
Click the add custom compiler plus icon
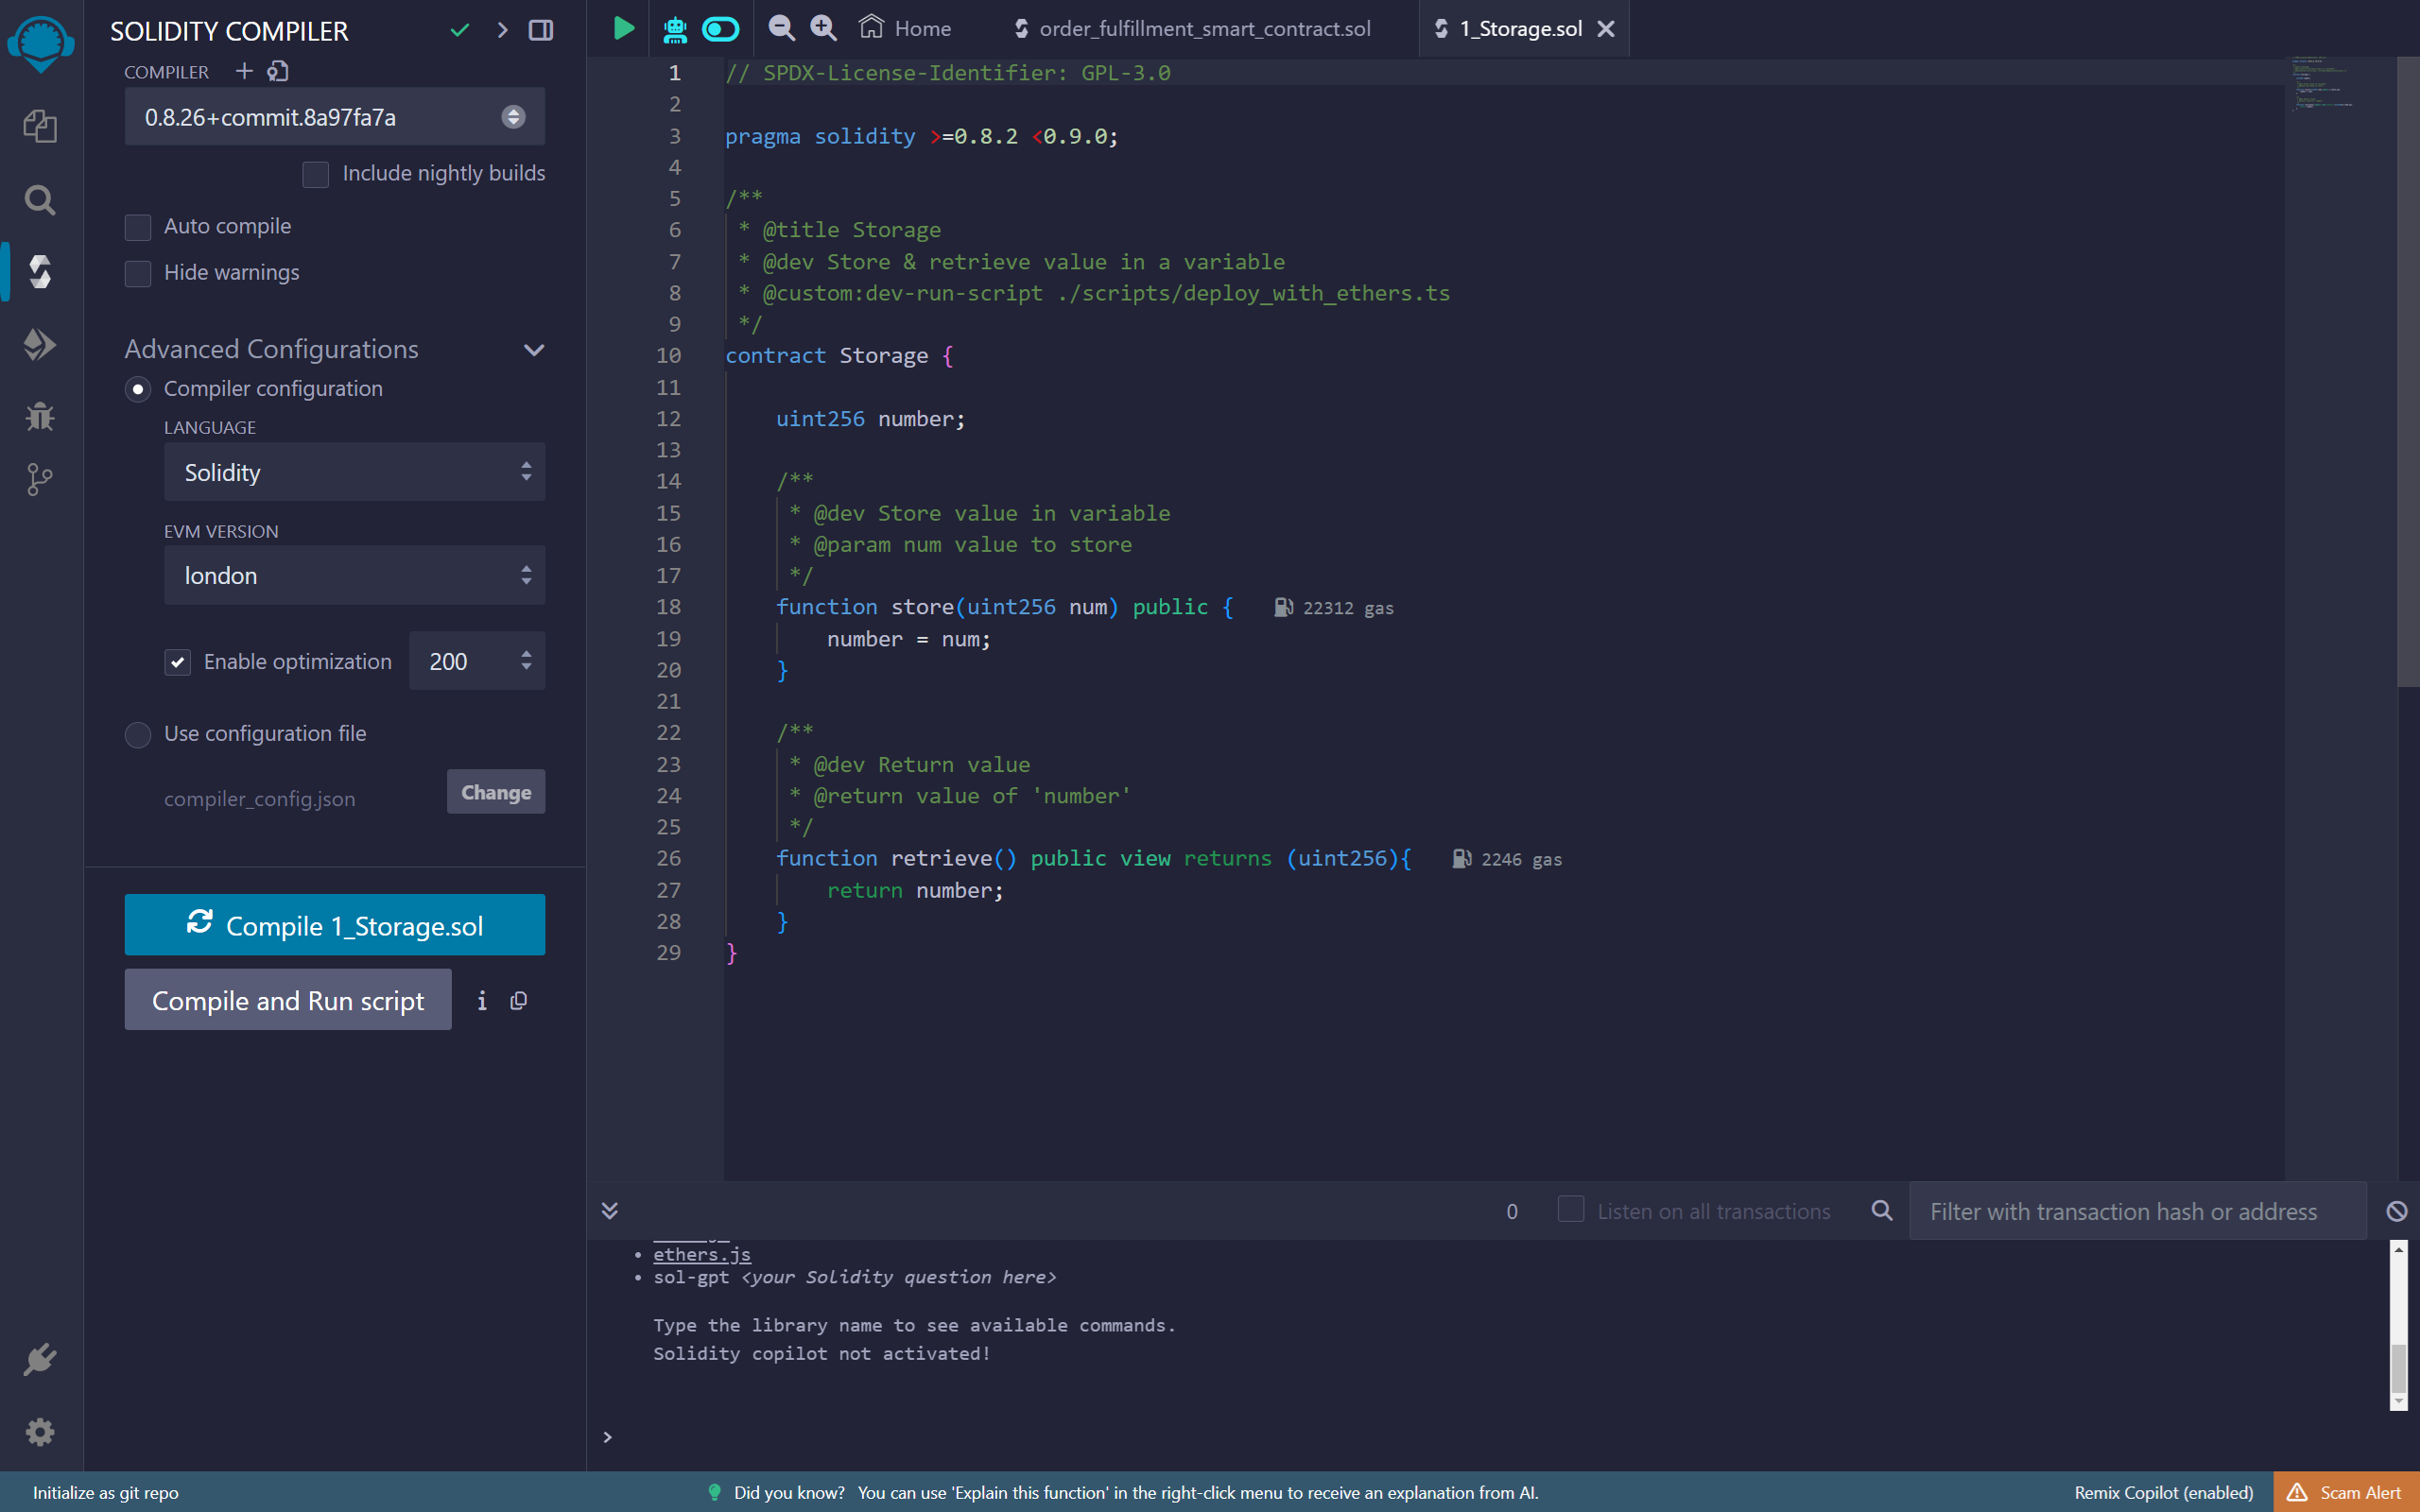pyautogui.click(x=244, y=71)
